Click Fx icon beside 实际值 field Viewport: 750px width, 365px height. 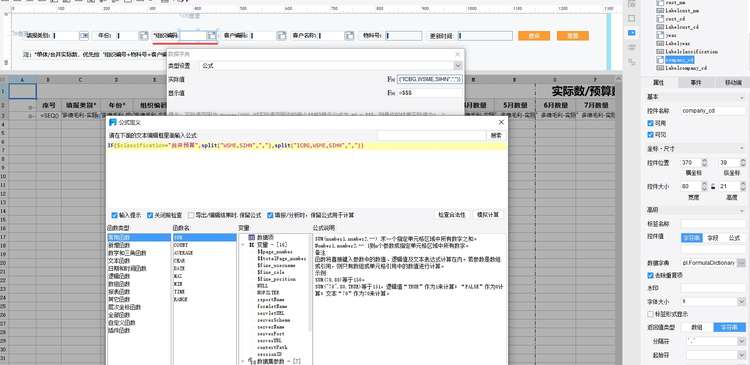click(x=391, y=79)
